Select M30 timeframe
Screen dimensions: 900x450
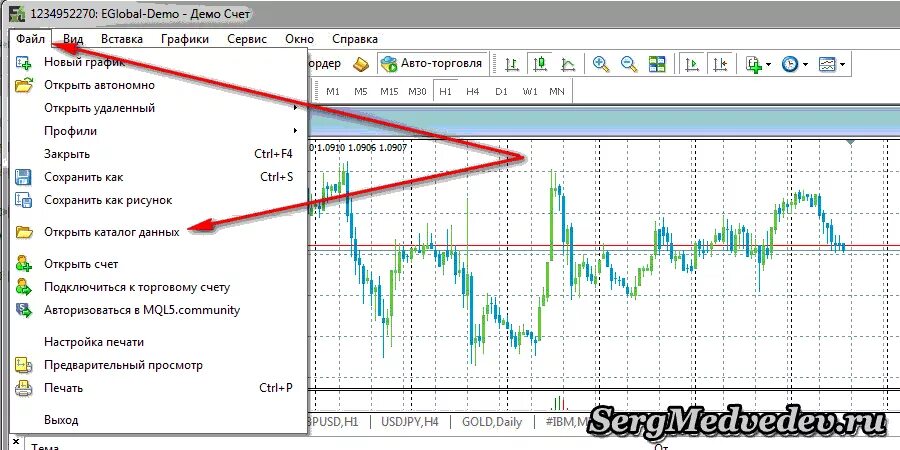(417, 91)
